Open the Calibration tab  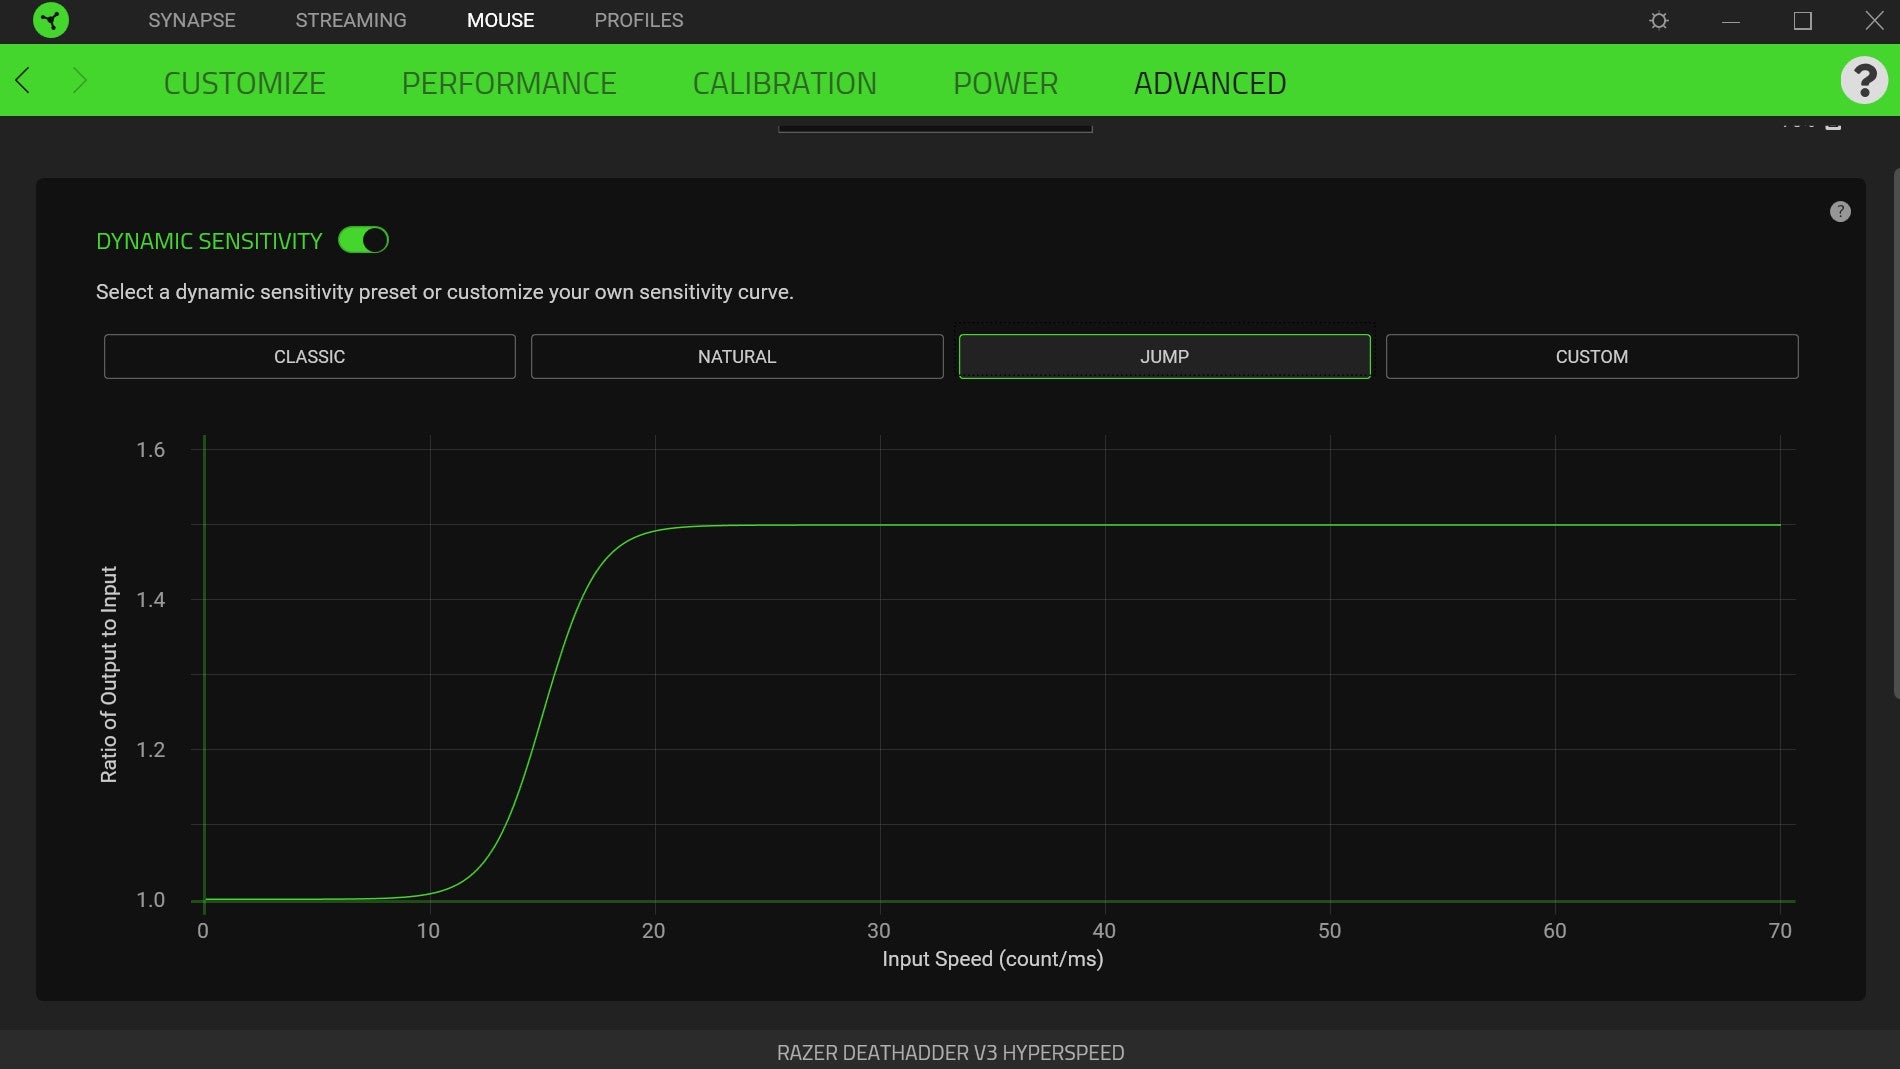(x=784, y=83)
